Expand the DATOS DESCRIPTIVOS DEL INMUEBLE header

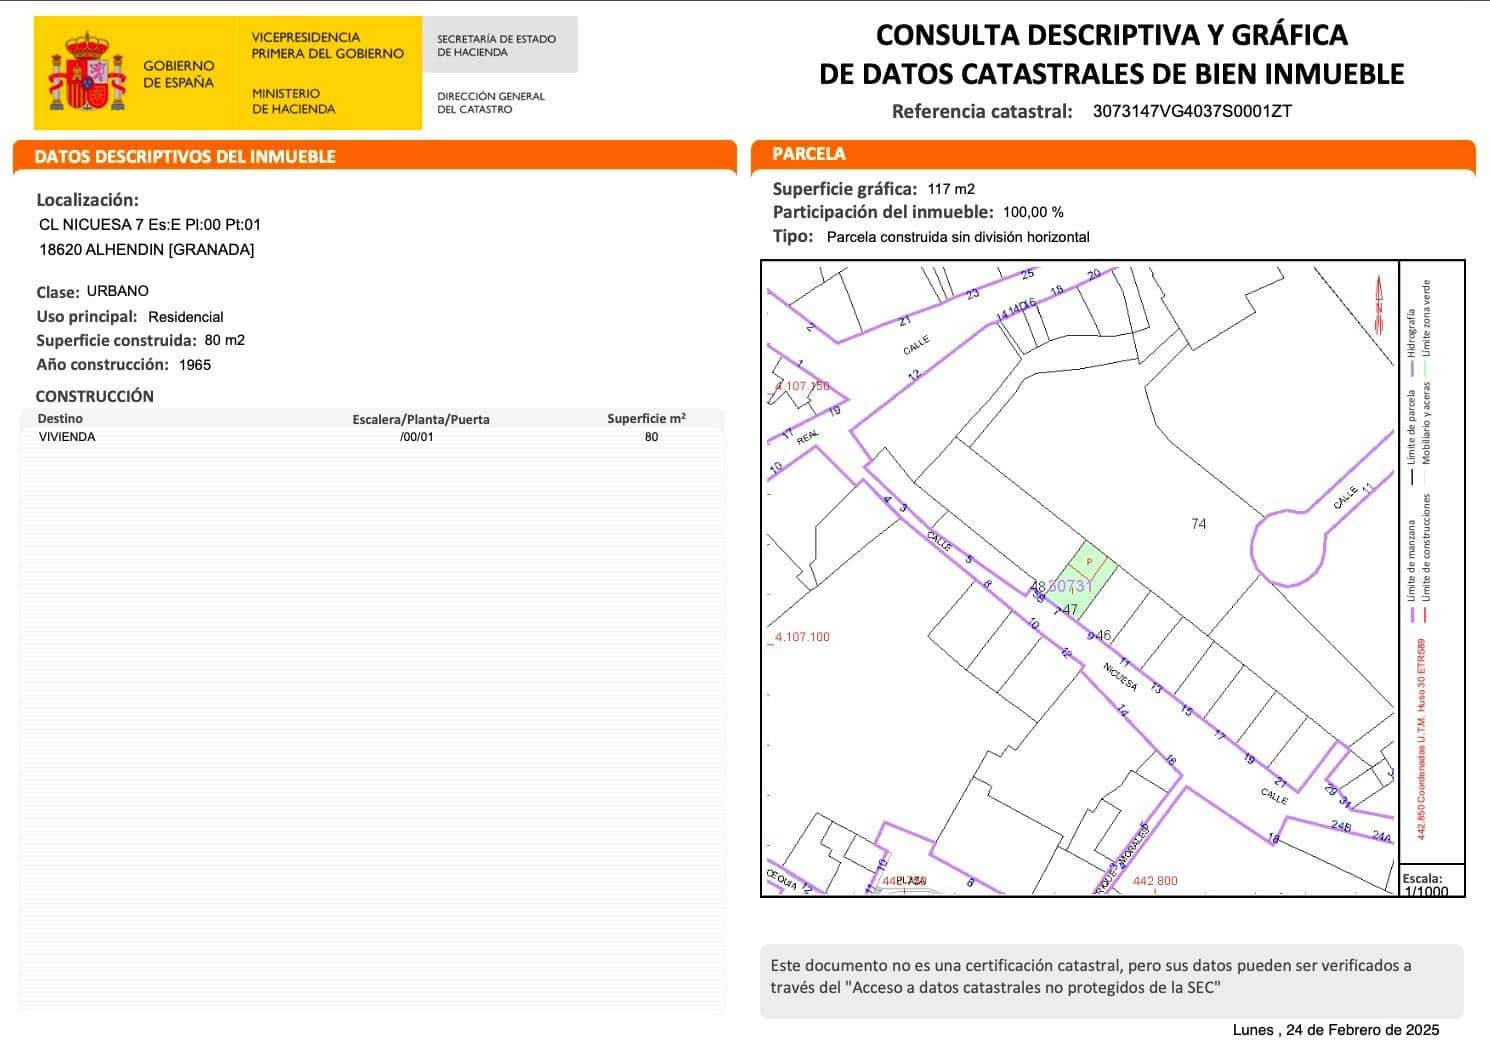186,155
